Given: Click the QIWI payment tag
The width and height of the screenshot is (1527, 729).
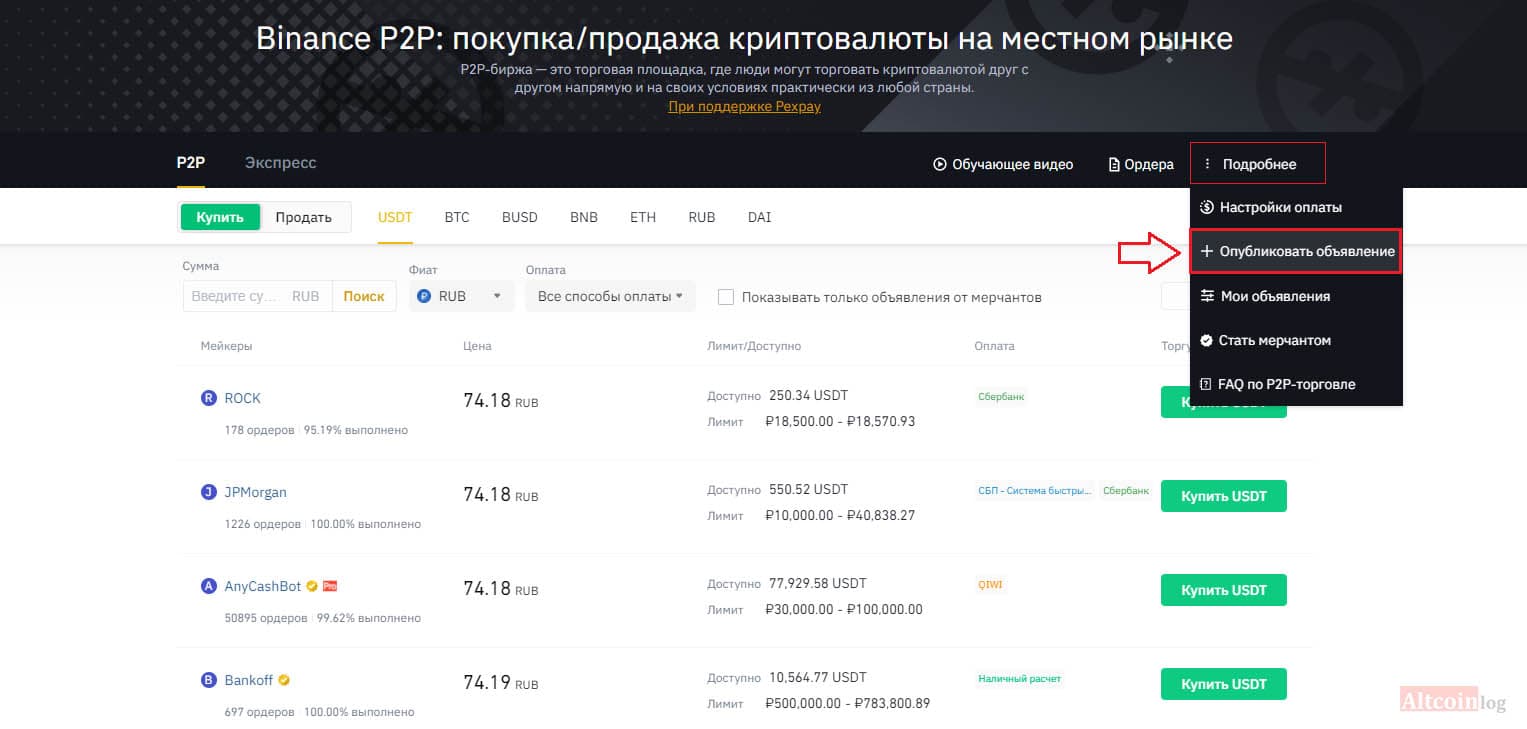Looking at the screenshot, I should point(990,584).
